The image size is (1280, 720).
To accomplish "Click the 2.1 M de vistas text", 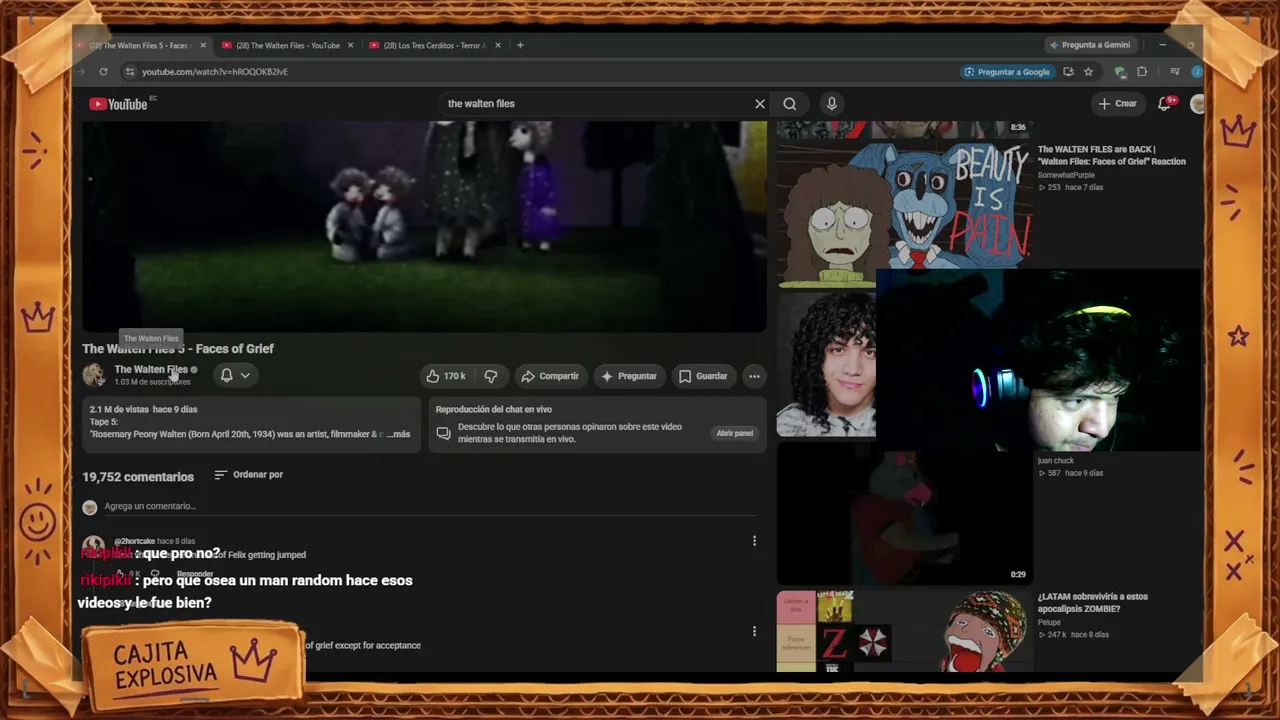I will click(119, 409).
